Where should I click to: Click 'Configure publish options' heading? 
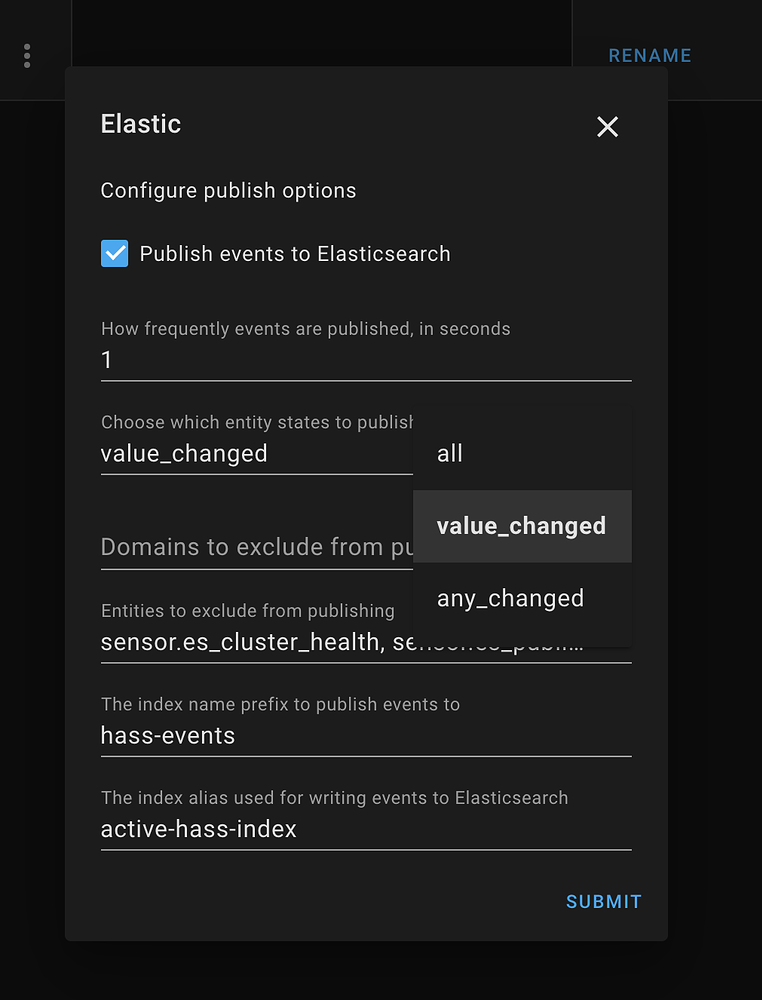(x=228, y=190)
